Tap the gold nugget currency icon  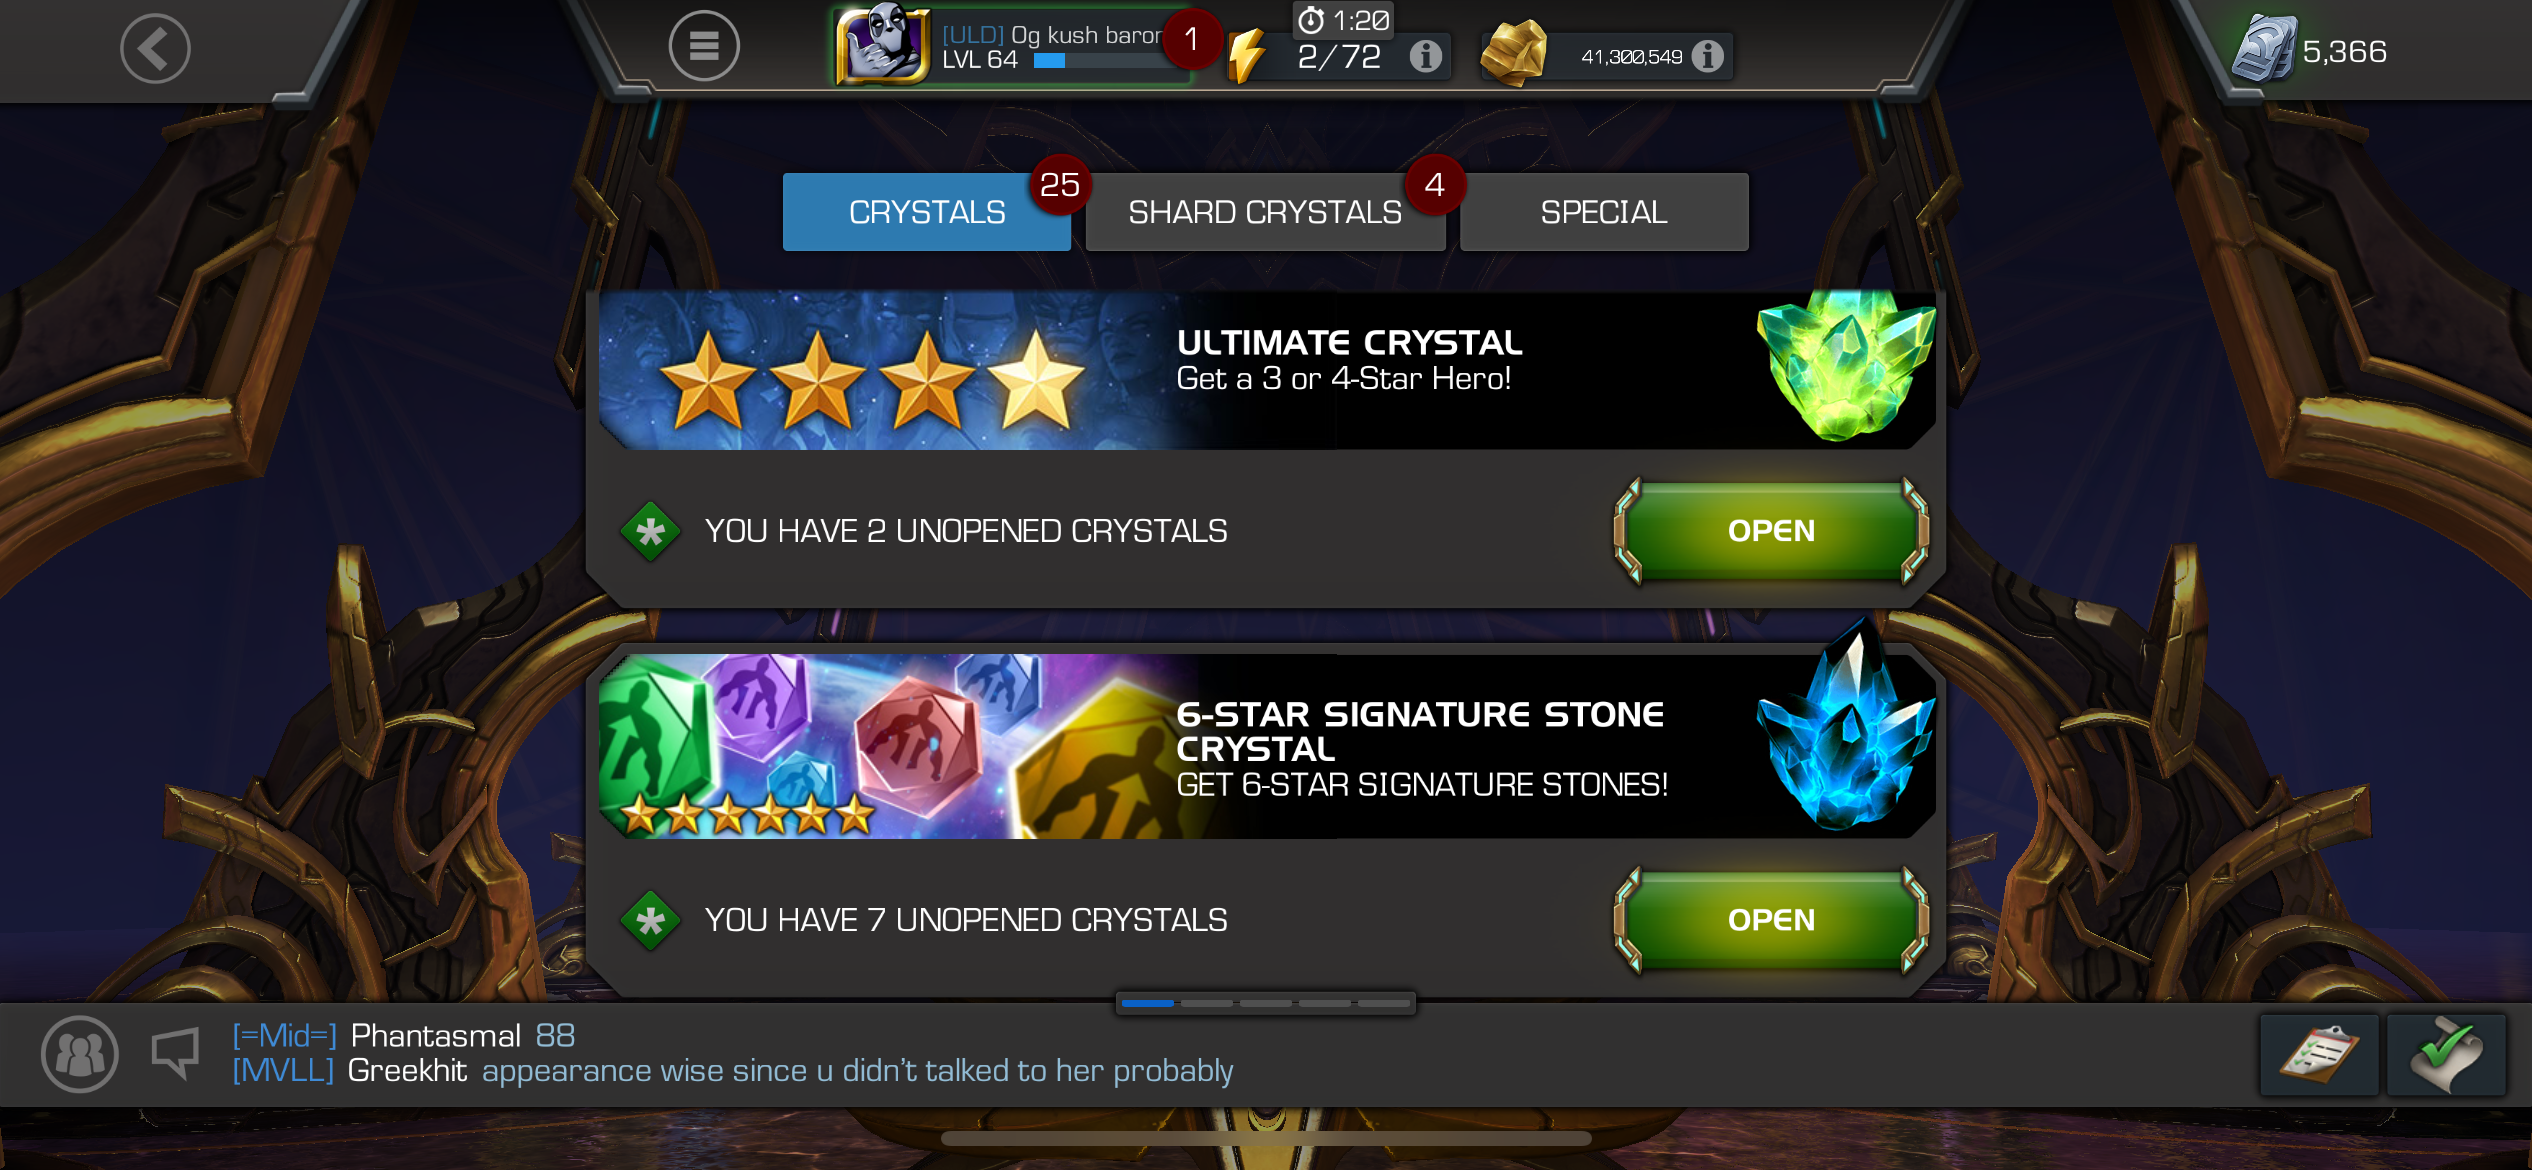(1514, 53)
